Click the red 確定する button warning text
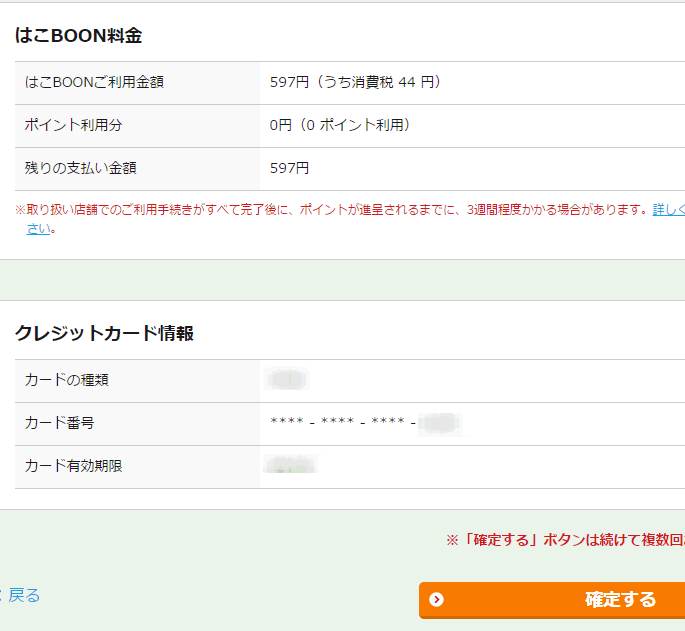 [565, 540]
